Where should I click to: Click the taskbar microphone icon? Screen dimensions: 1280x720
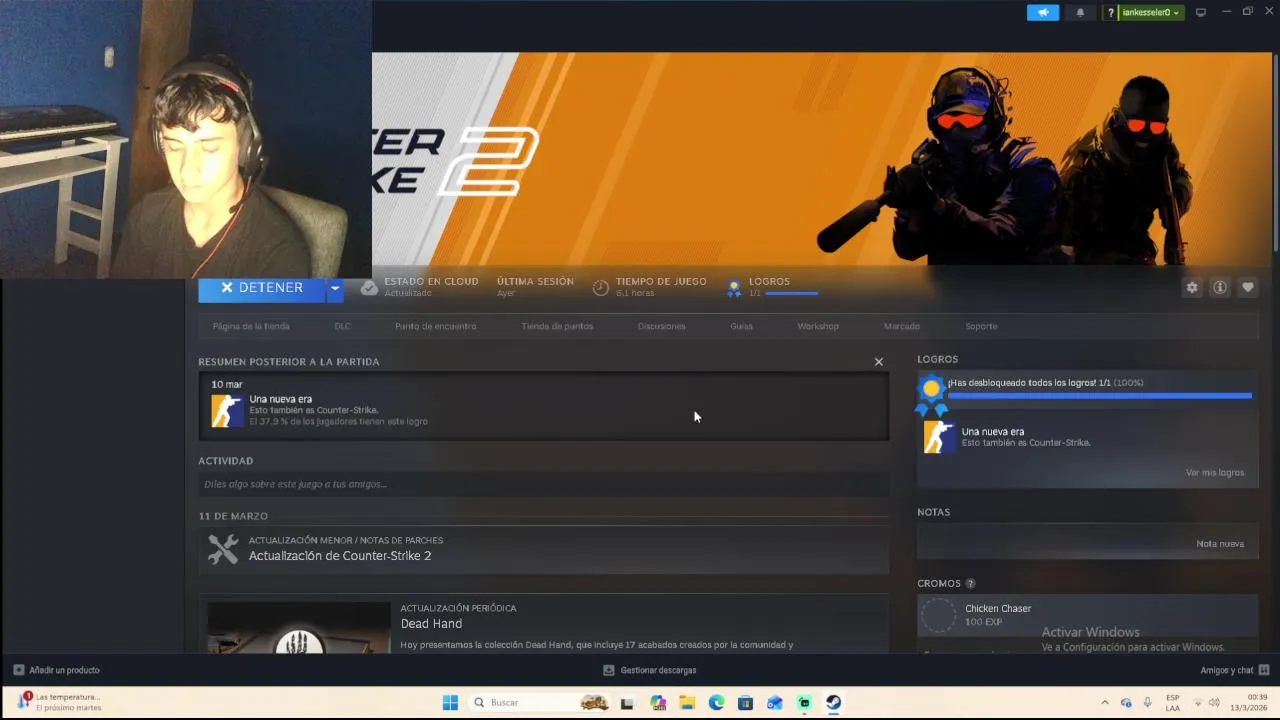click(x=1147, y=702)
